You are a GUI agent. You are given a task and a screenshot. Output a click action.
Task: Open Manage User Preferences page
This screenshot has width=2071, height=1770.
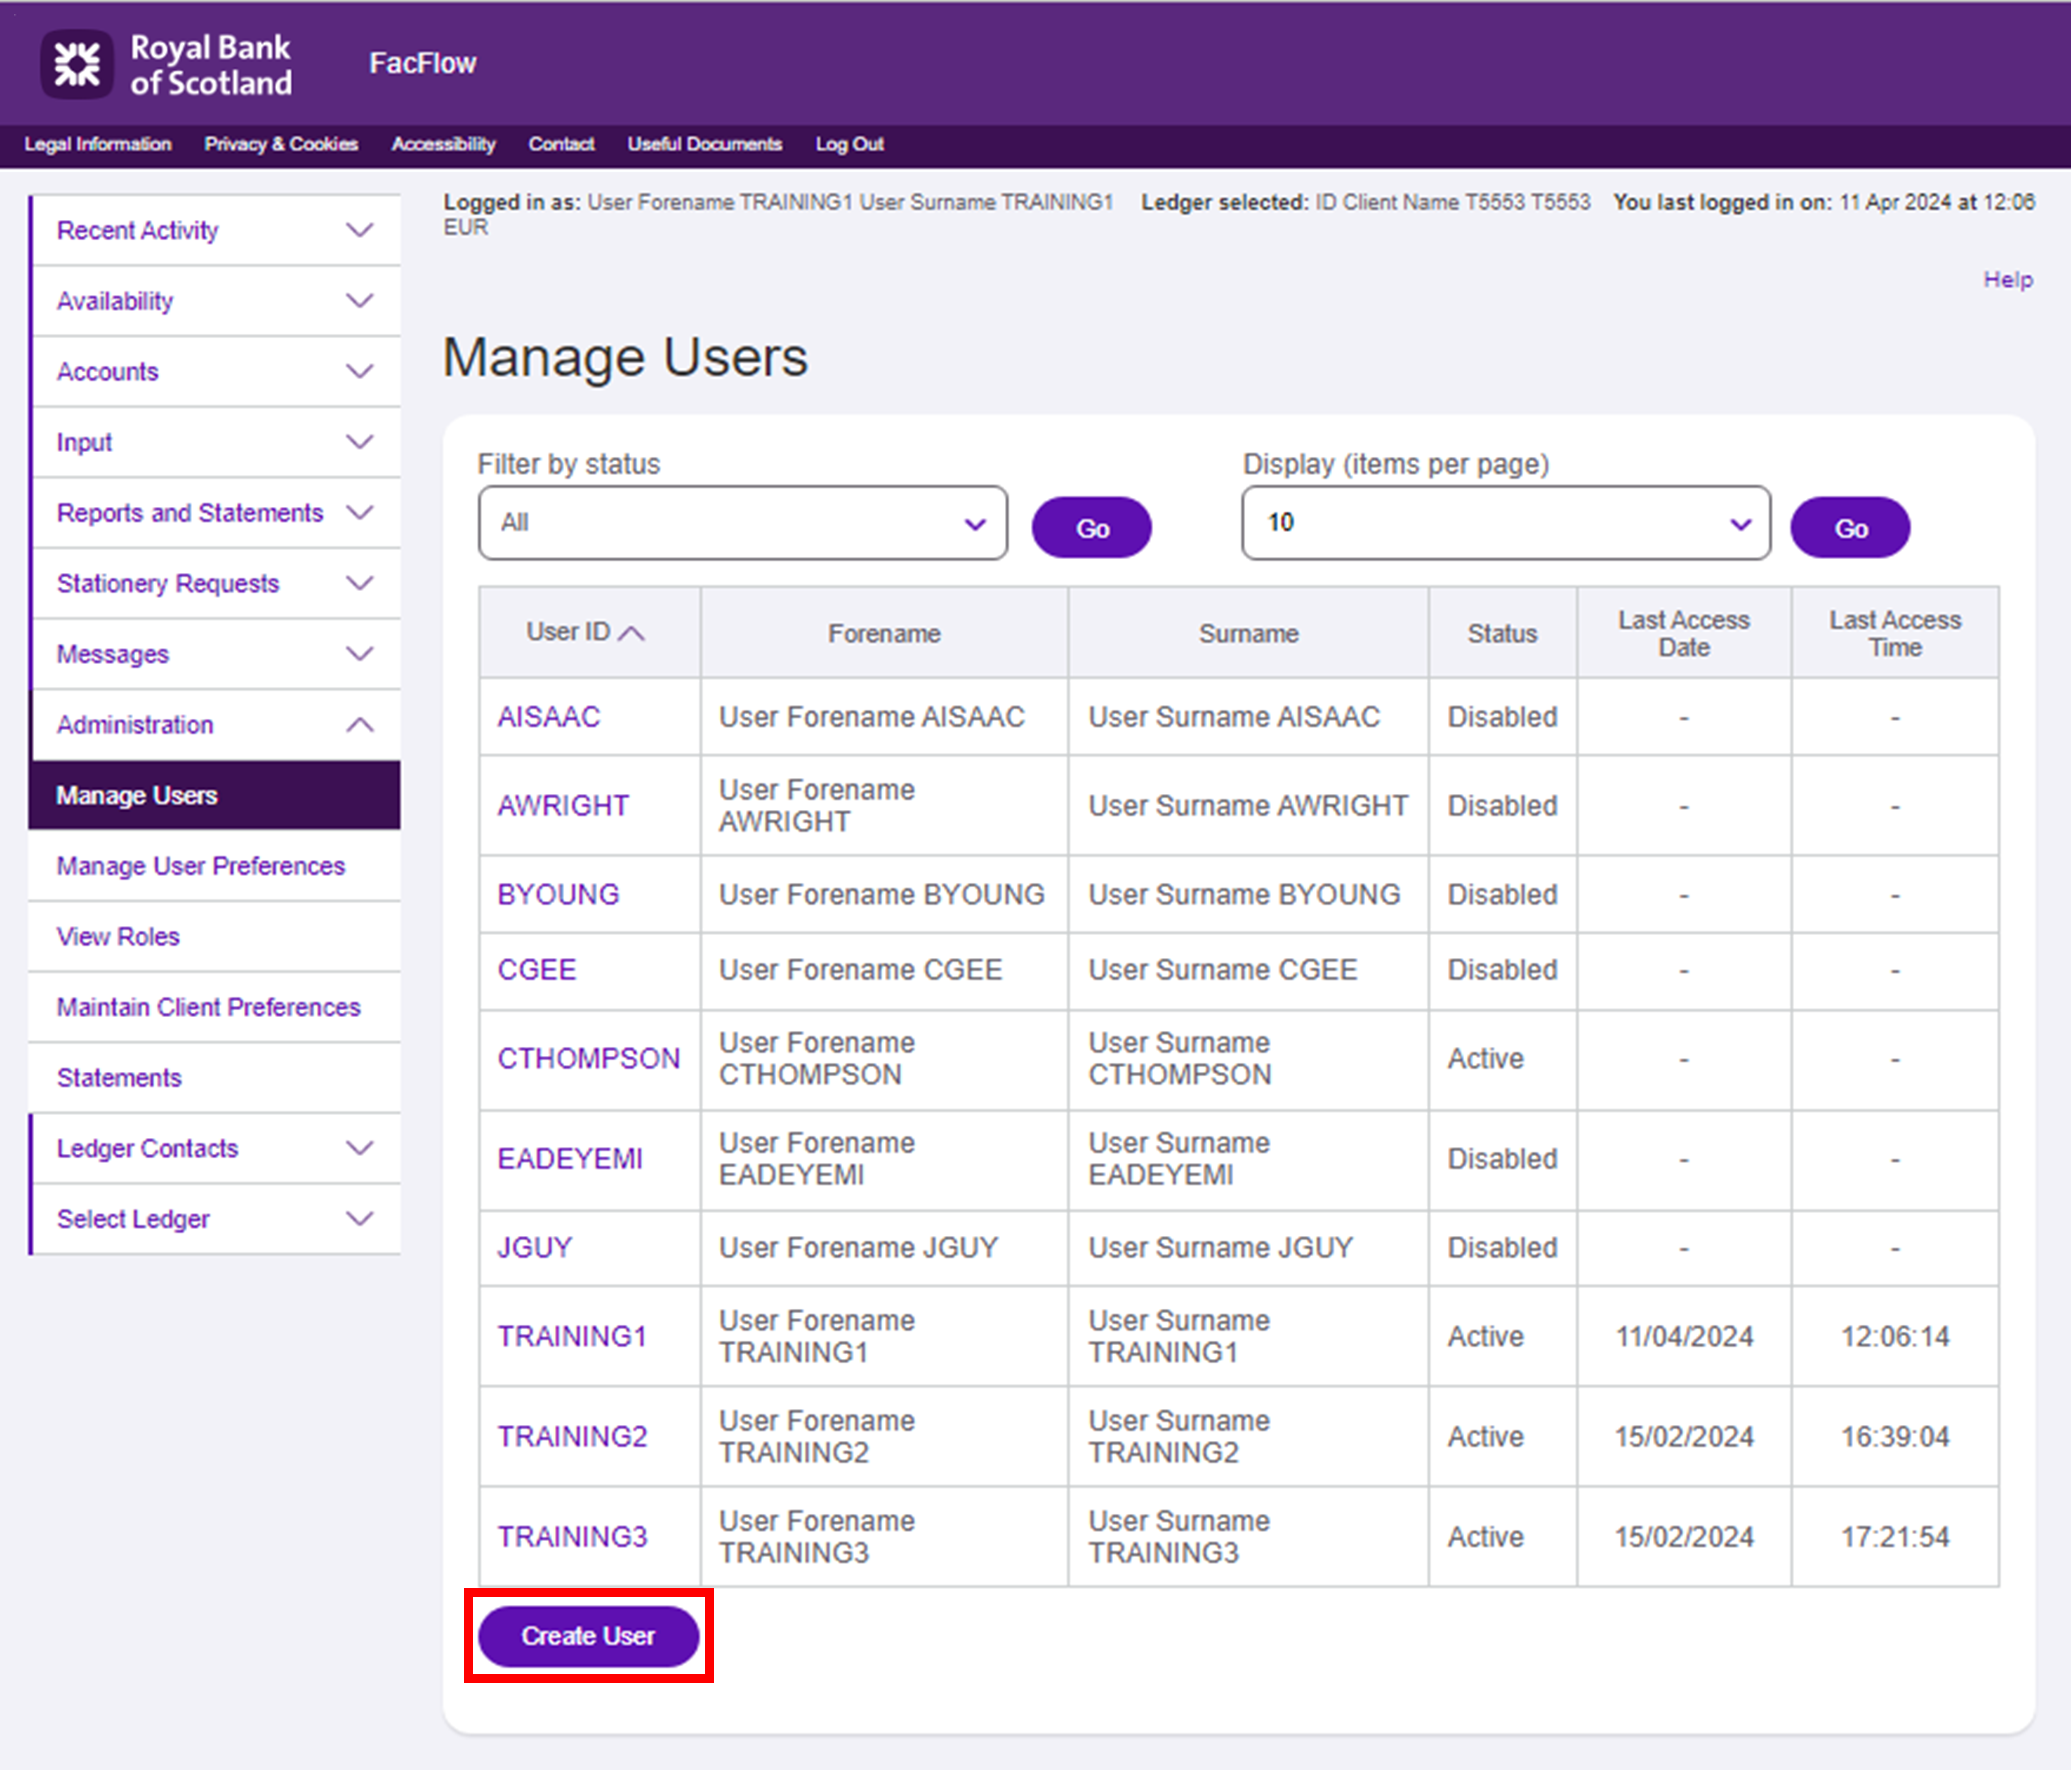click(x=200, y=866)
